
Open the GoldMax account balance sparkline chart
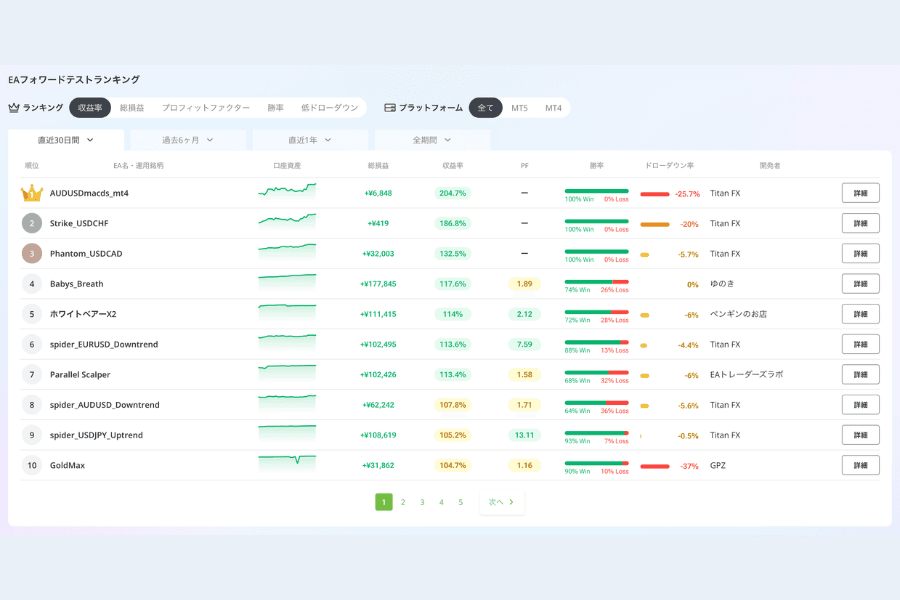pyautogui.click(x=287, y=463)
